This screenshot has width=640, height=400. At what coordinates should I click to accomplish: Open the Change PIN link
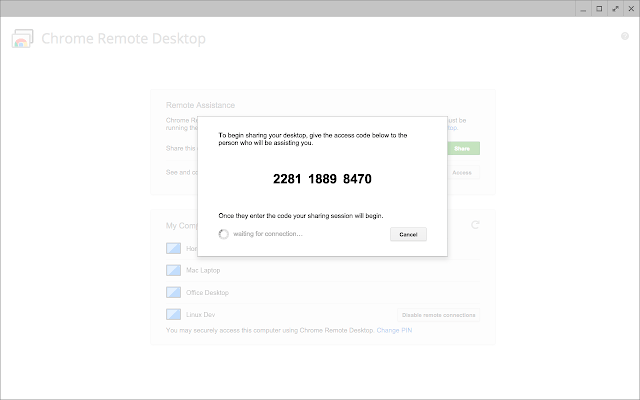(x=394, y=329)
